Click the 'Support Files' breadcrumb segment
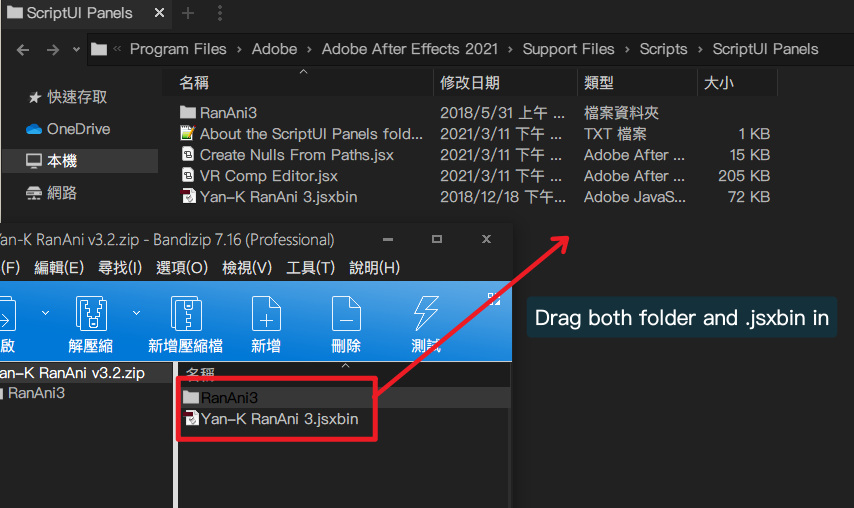Screen dimensions: 854x508 pyautogui.click(x=568, y=49)
